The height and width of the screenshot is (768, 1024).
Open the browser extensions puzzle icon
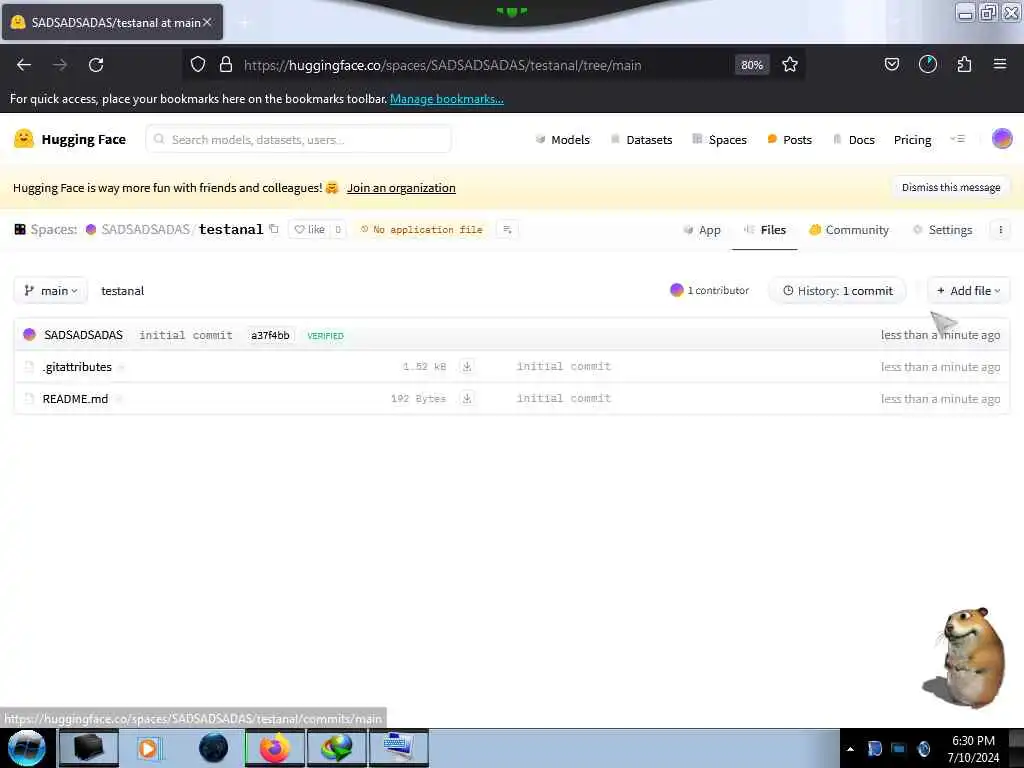(964, 65)
